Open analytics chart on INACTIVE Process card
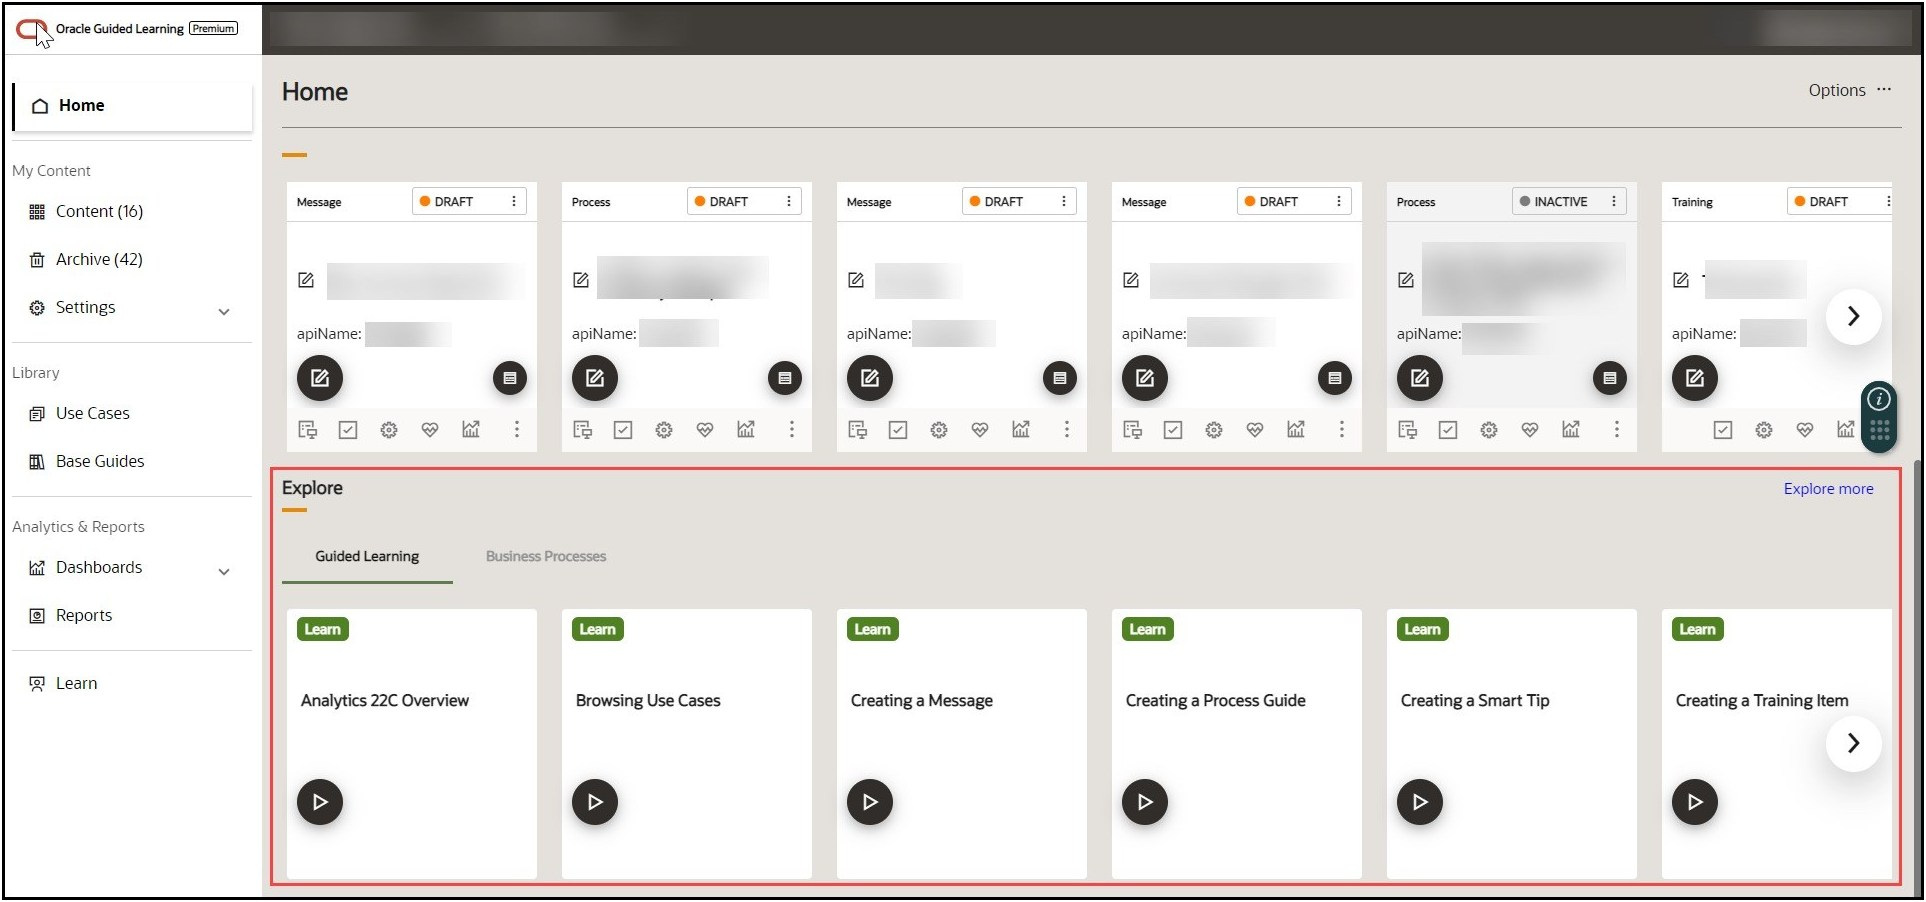 (x=1571, y=430)
